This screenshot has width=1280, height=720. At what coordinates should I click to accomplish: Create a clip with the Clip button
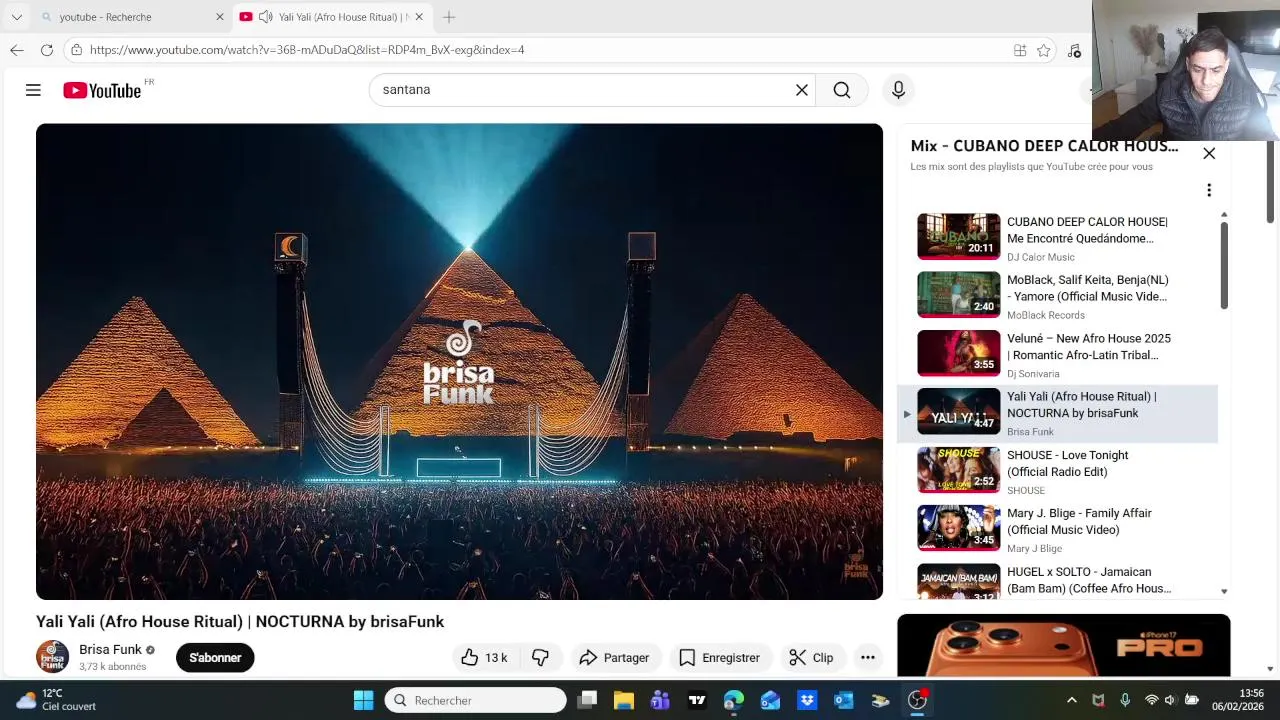coord(811,657)
